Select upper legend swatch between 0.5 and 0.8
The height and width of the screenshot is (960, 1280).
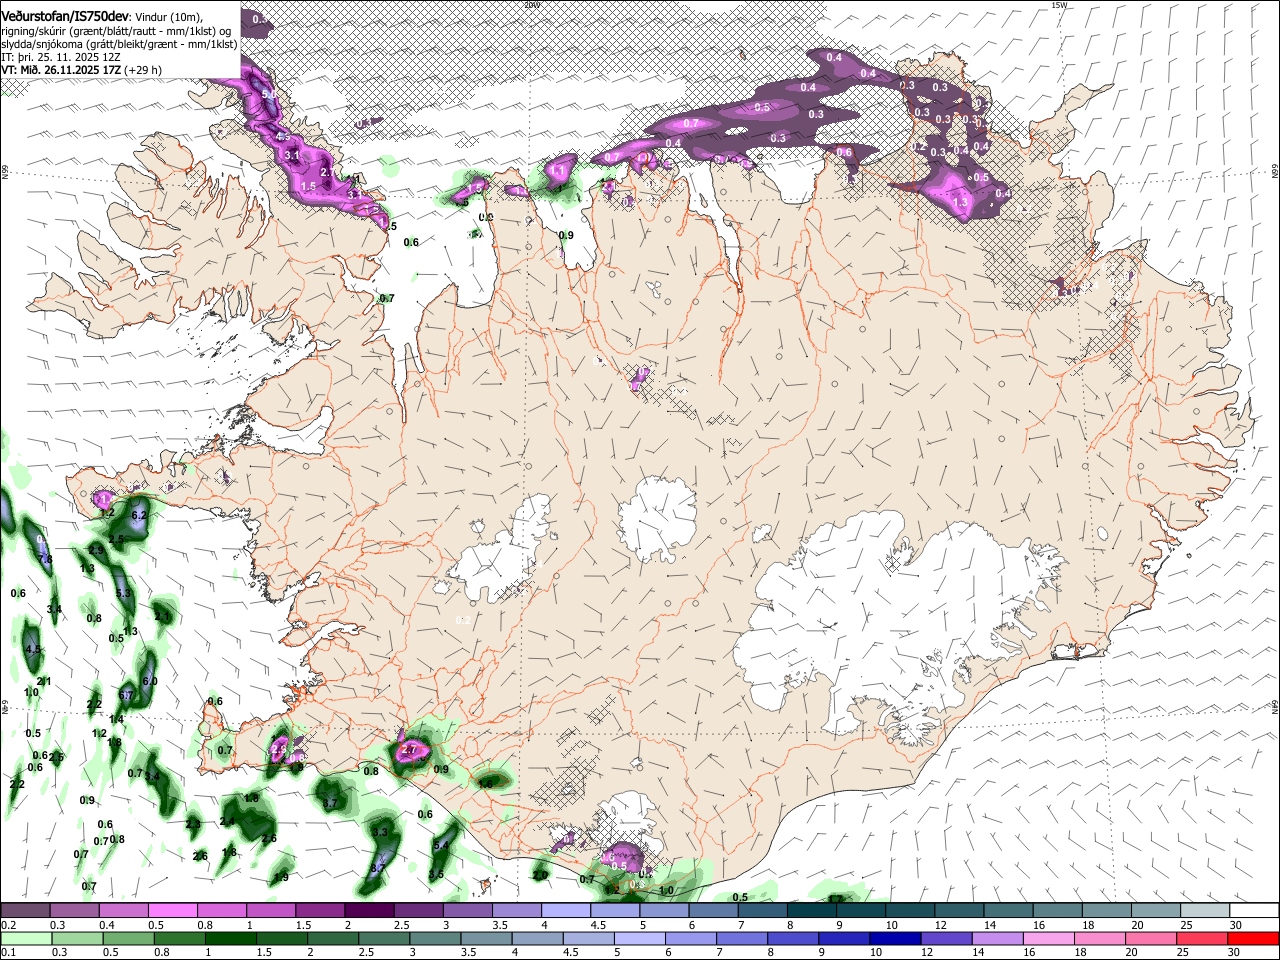coord(173,911)
